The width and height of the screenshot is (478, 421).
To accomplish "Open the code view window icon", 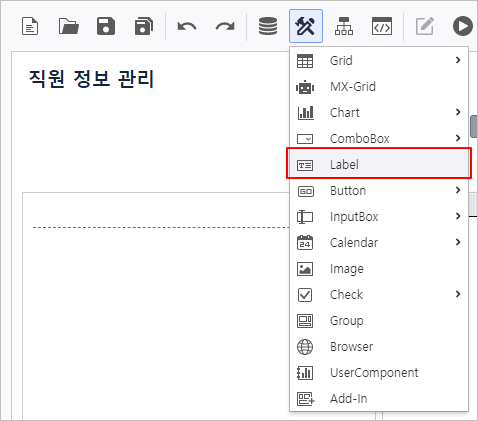I will click(x=382, y=26).
